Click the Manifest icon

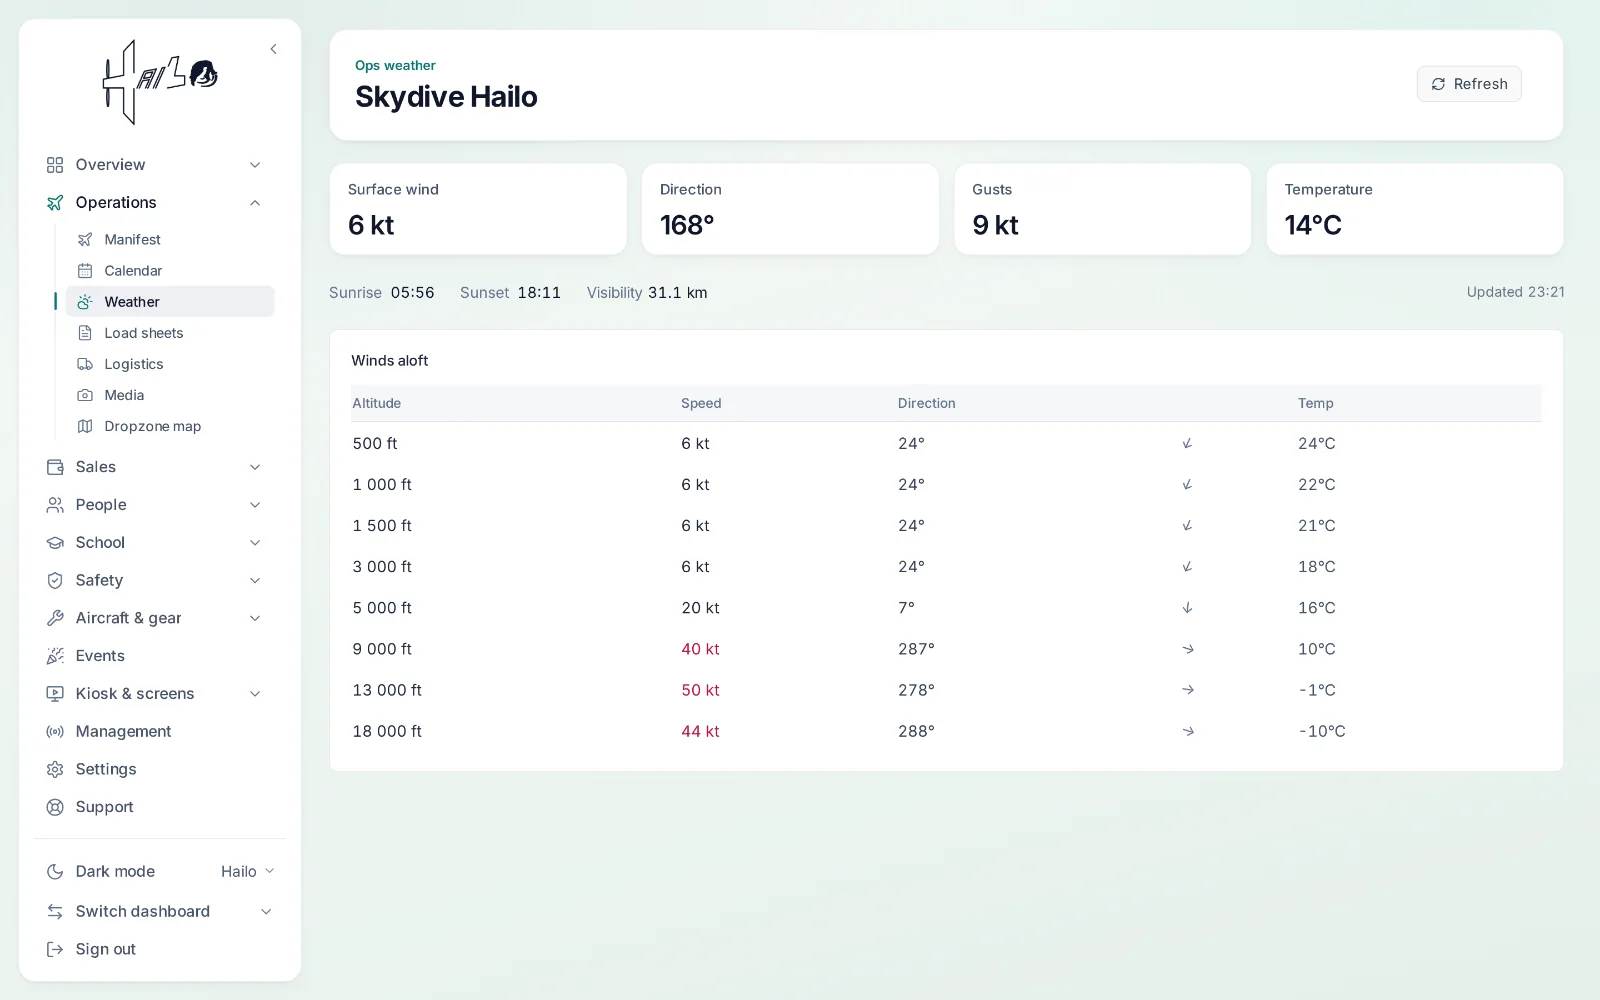pyautogui.click(x=85, y=240)
